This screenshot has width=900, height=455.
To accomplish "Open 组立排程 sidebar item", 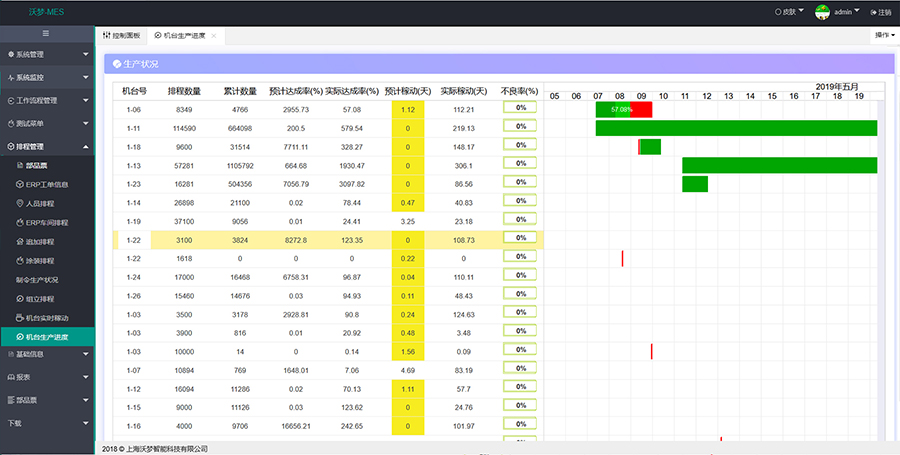I will click(40, 299).
